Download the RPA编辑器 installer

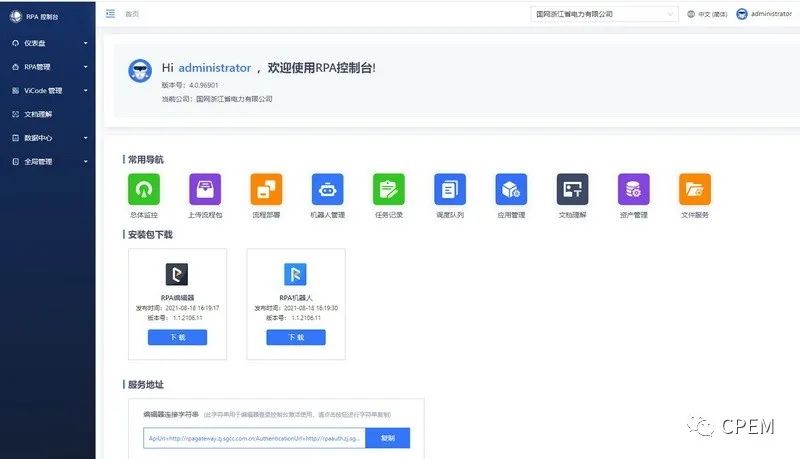pyautogui.click(x=178, y=337)
